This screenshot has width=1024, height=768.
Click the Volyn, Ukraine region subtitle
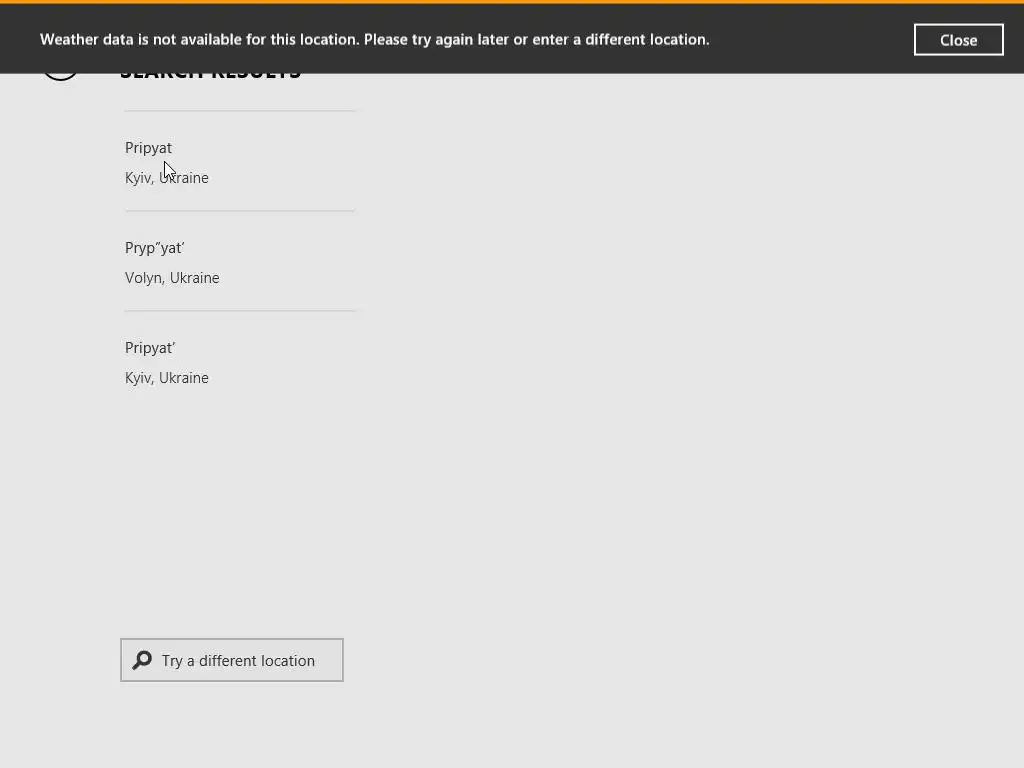coord(172,278)
